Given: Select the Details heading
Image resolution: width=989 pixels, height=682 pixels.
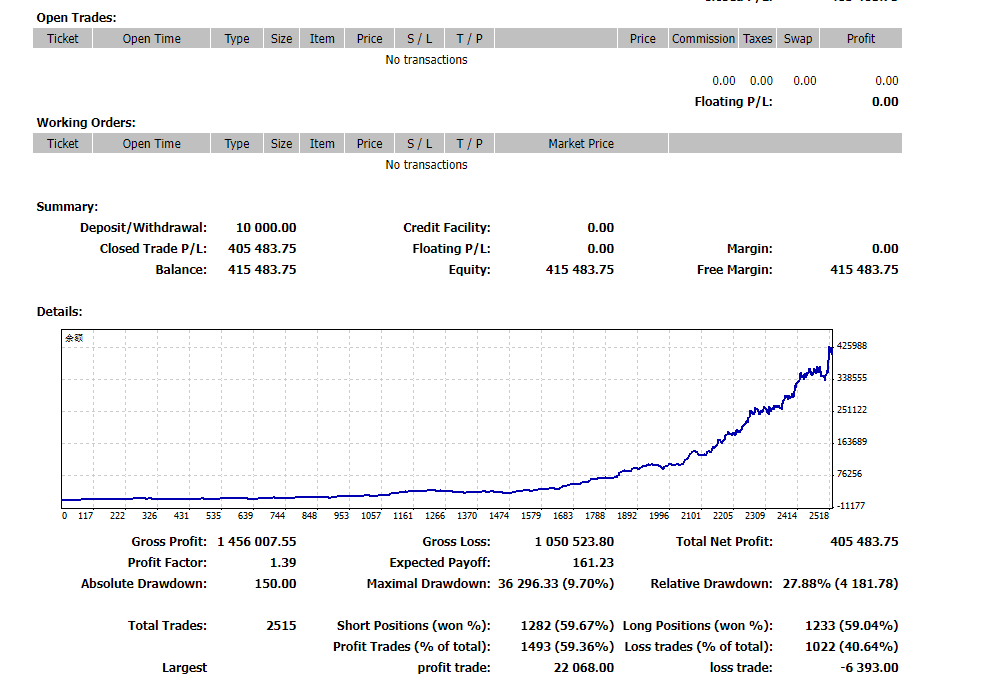Looking at the screenshot, I should pos(59,311).
